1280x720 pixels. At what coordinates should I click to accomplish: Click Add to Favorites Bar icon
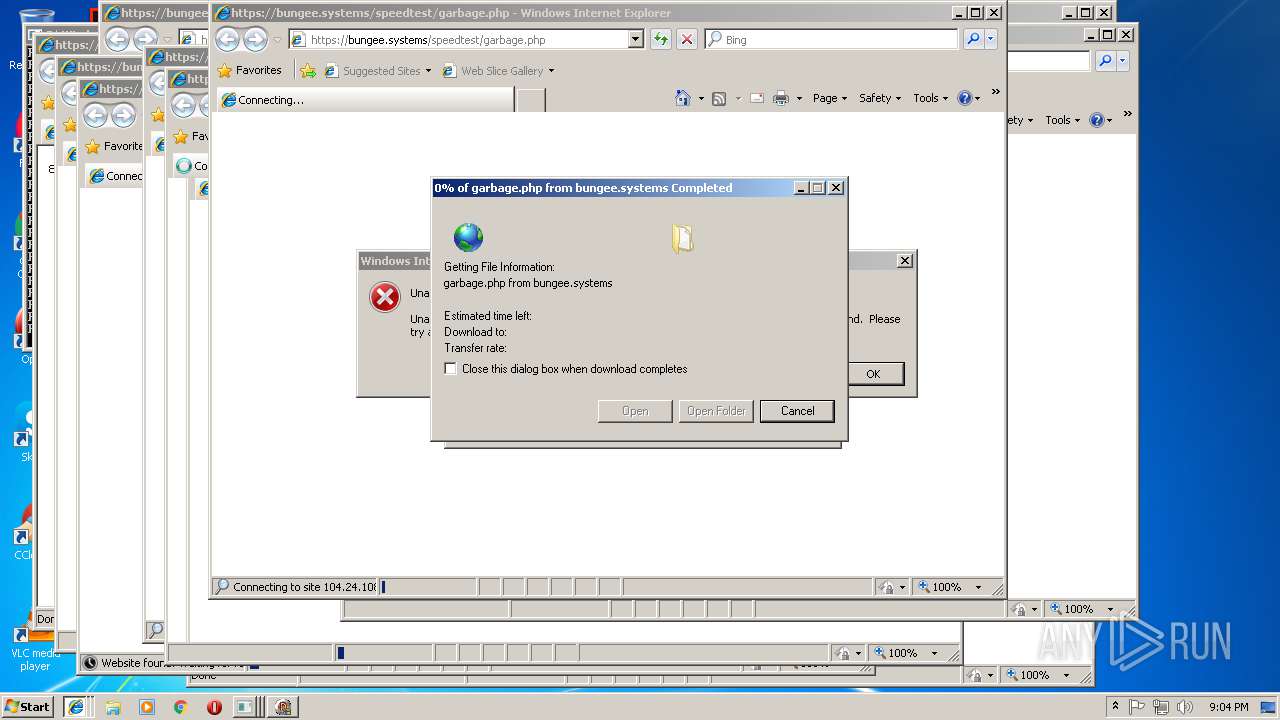(x=308, y=71)
